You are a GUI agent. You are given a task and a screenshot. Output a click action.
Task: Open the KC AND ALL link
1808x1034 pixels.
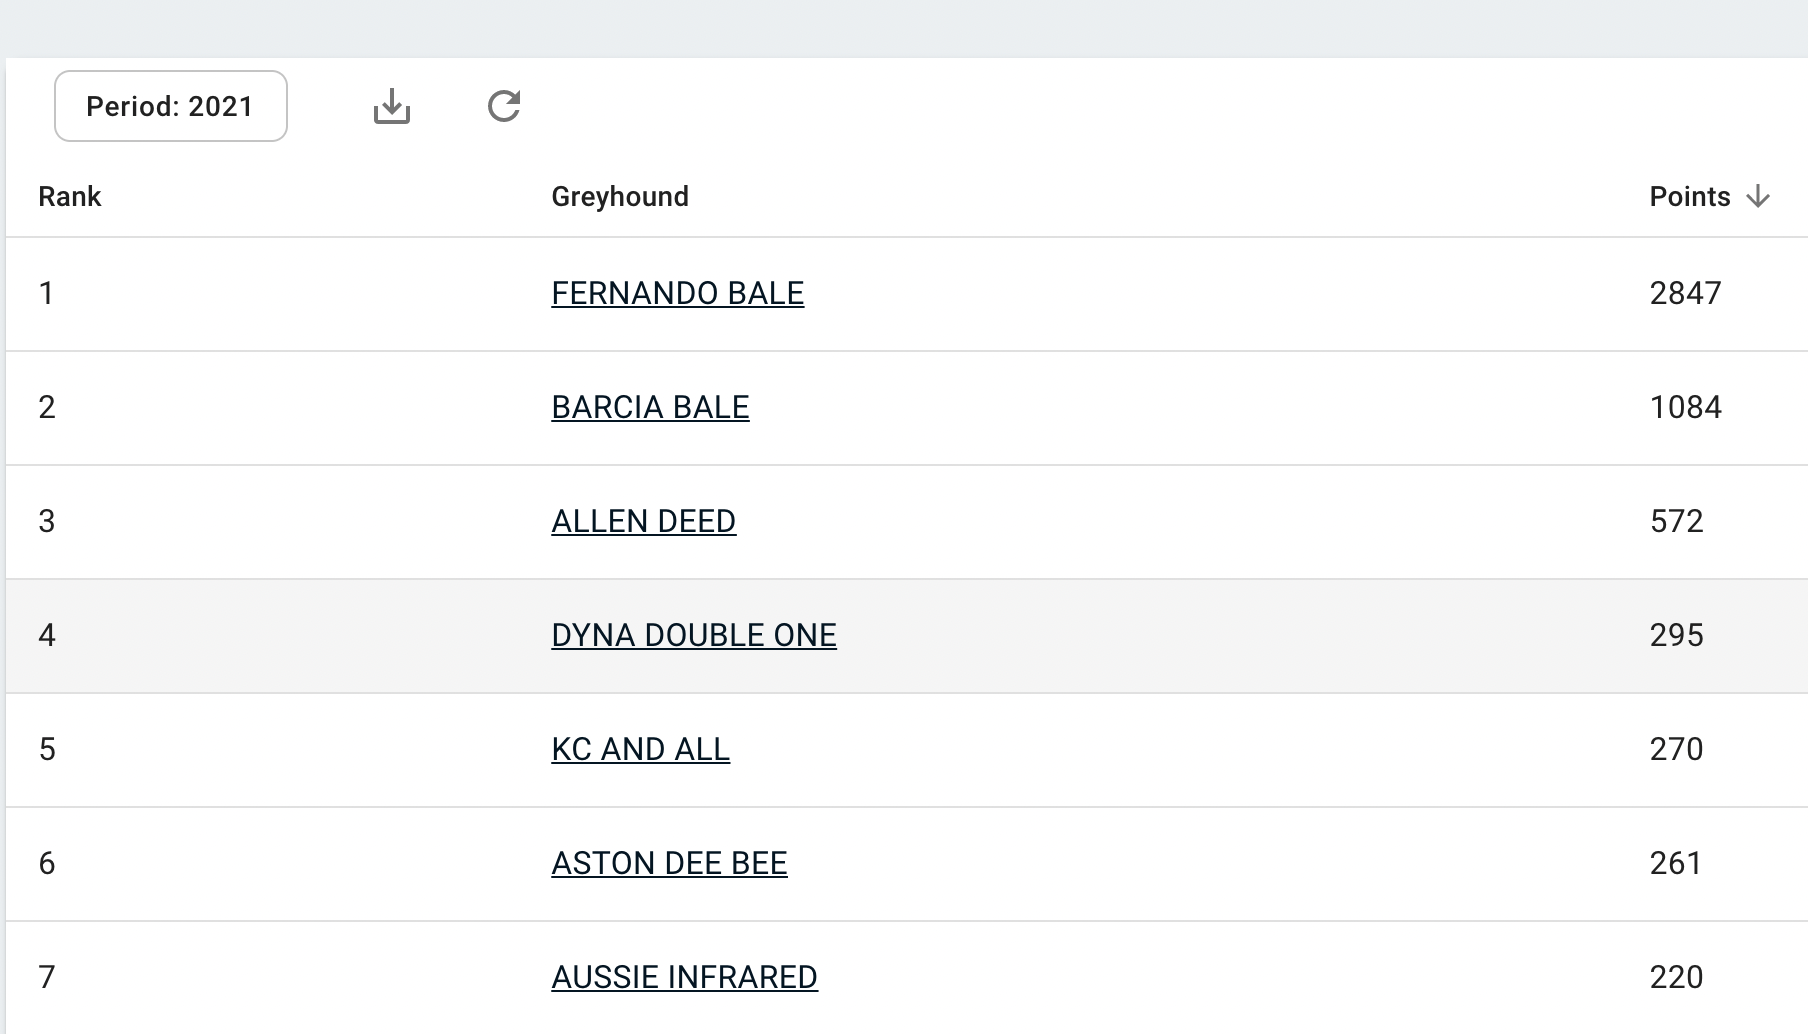click(641, 749)
